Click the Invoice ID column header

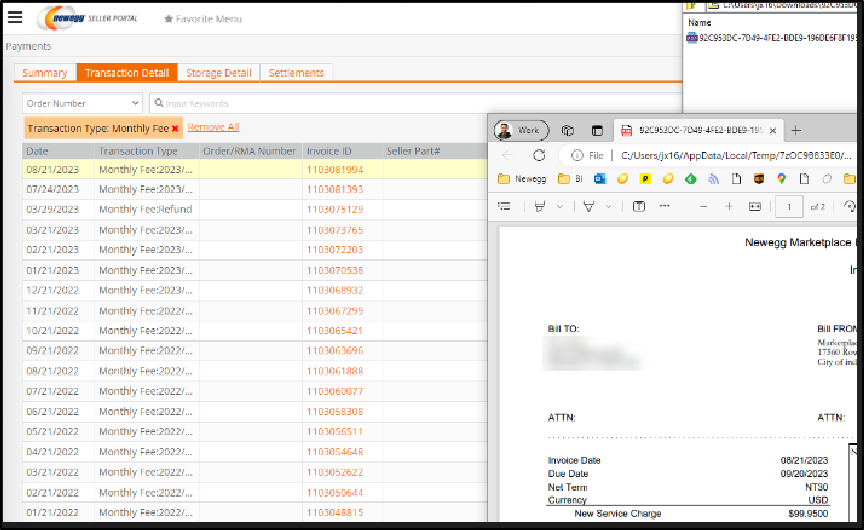pyautogui.click(x=329, y=151)
